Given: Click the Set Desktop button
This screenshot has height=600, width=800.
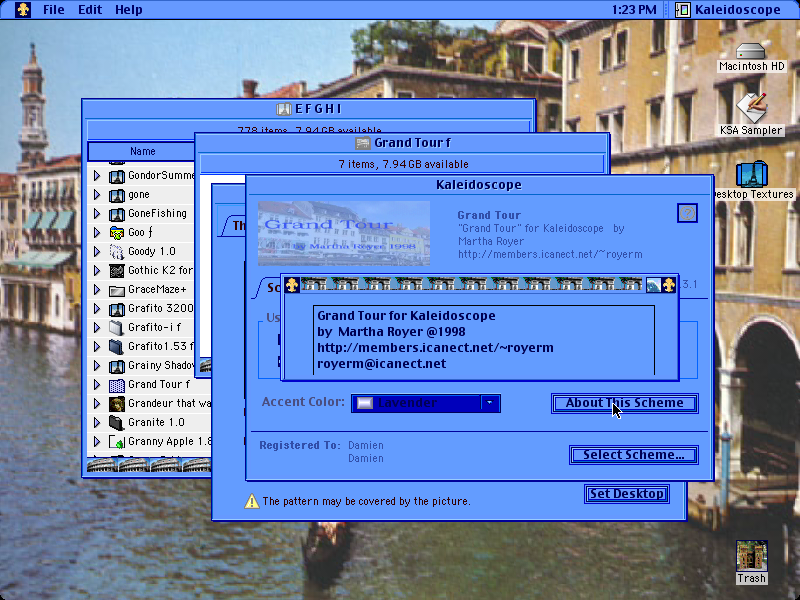Looking at the screenshot, I should (627, 494).
